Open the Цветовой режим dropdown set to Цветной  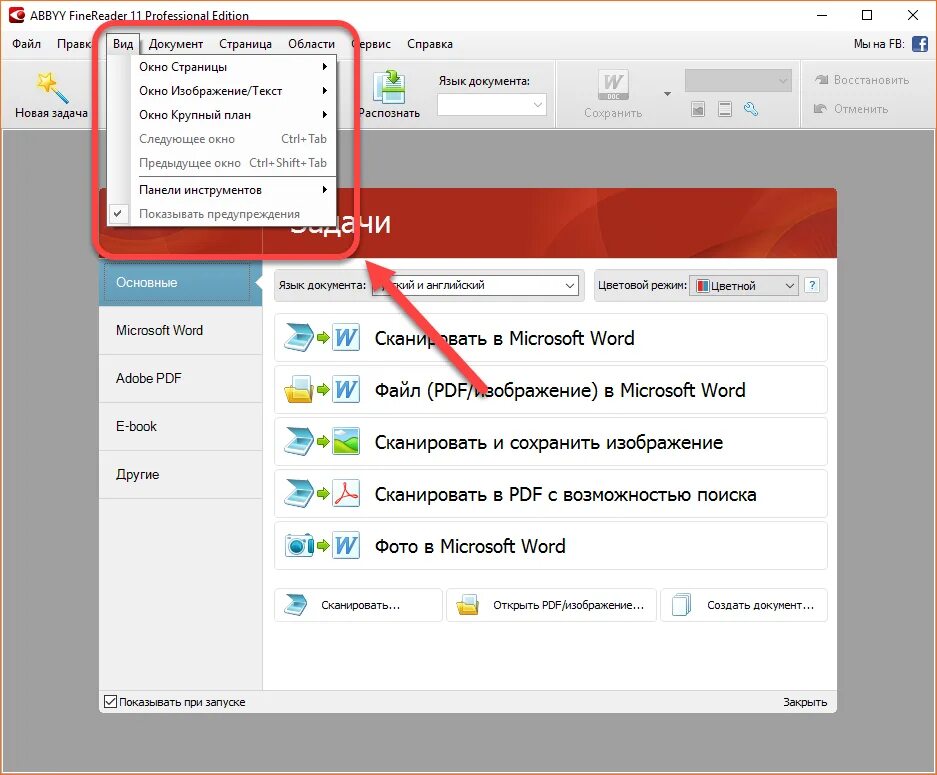coord(744,286)
